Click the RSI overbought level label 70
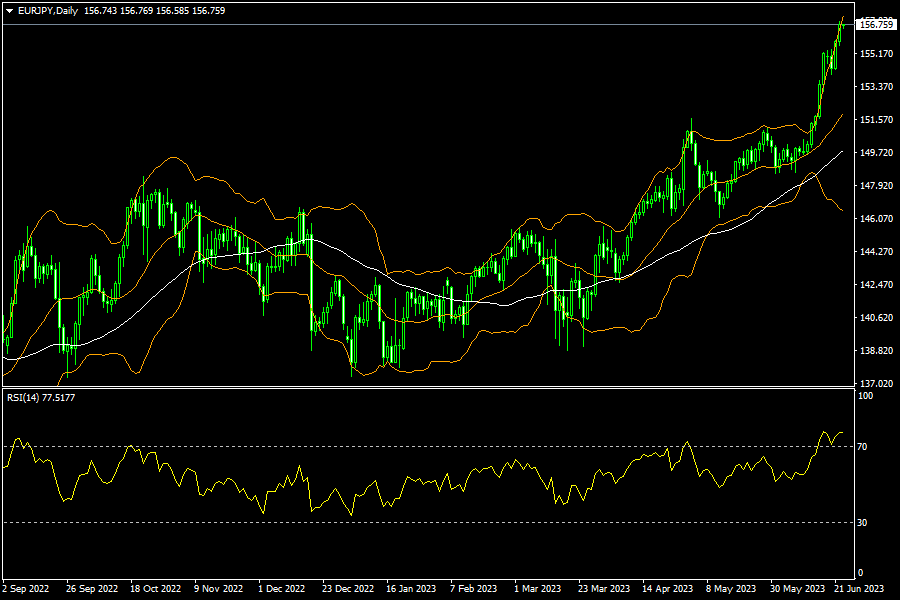The image size is (900, 600). coord(862,446)
